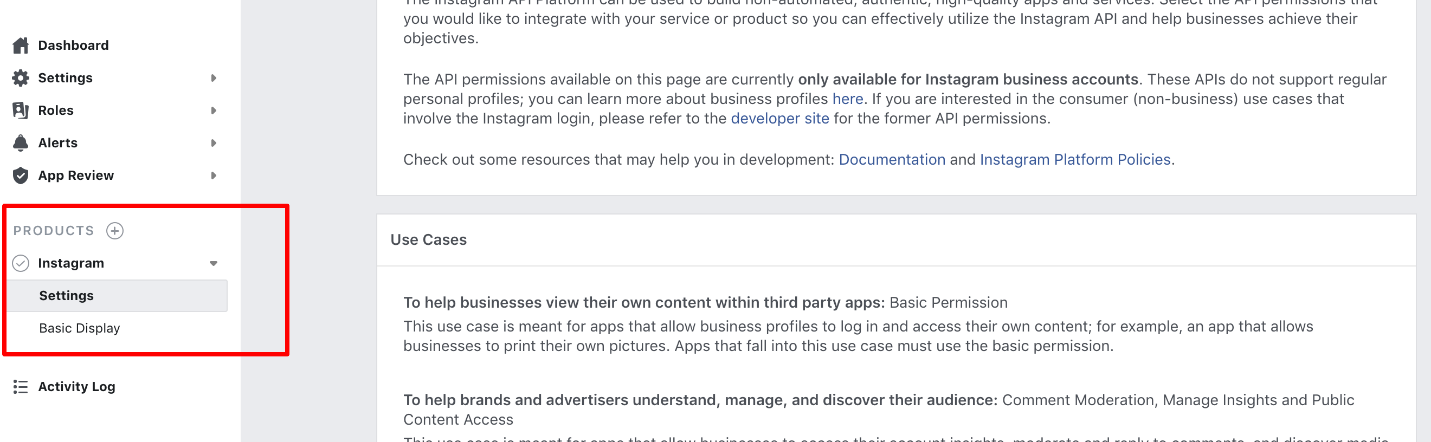The height and width of the screenshot is (442, 1431).
Task: Open the top-level Settings menu item
Action: (x=65, y=78)
